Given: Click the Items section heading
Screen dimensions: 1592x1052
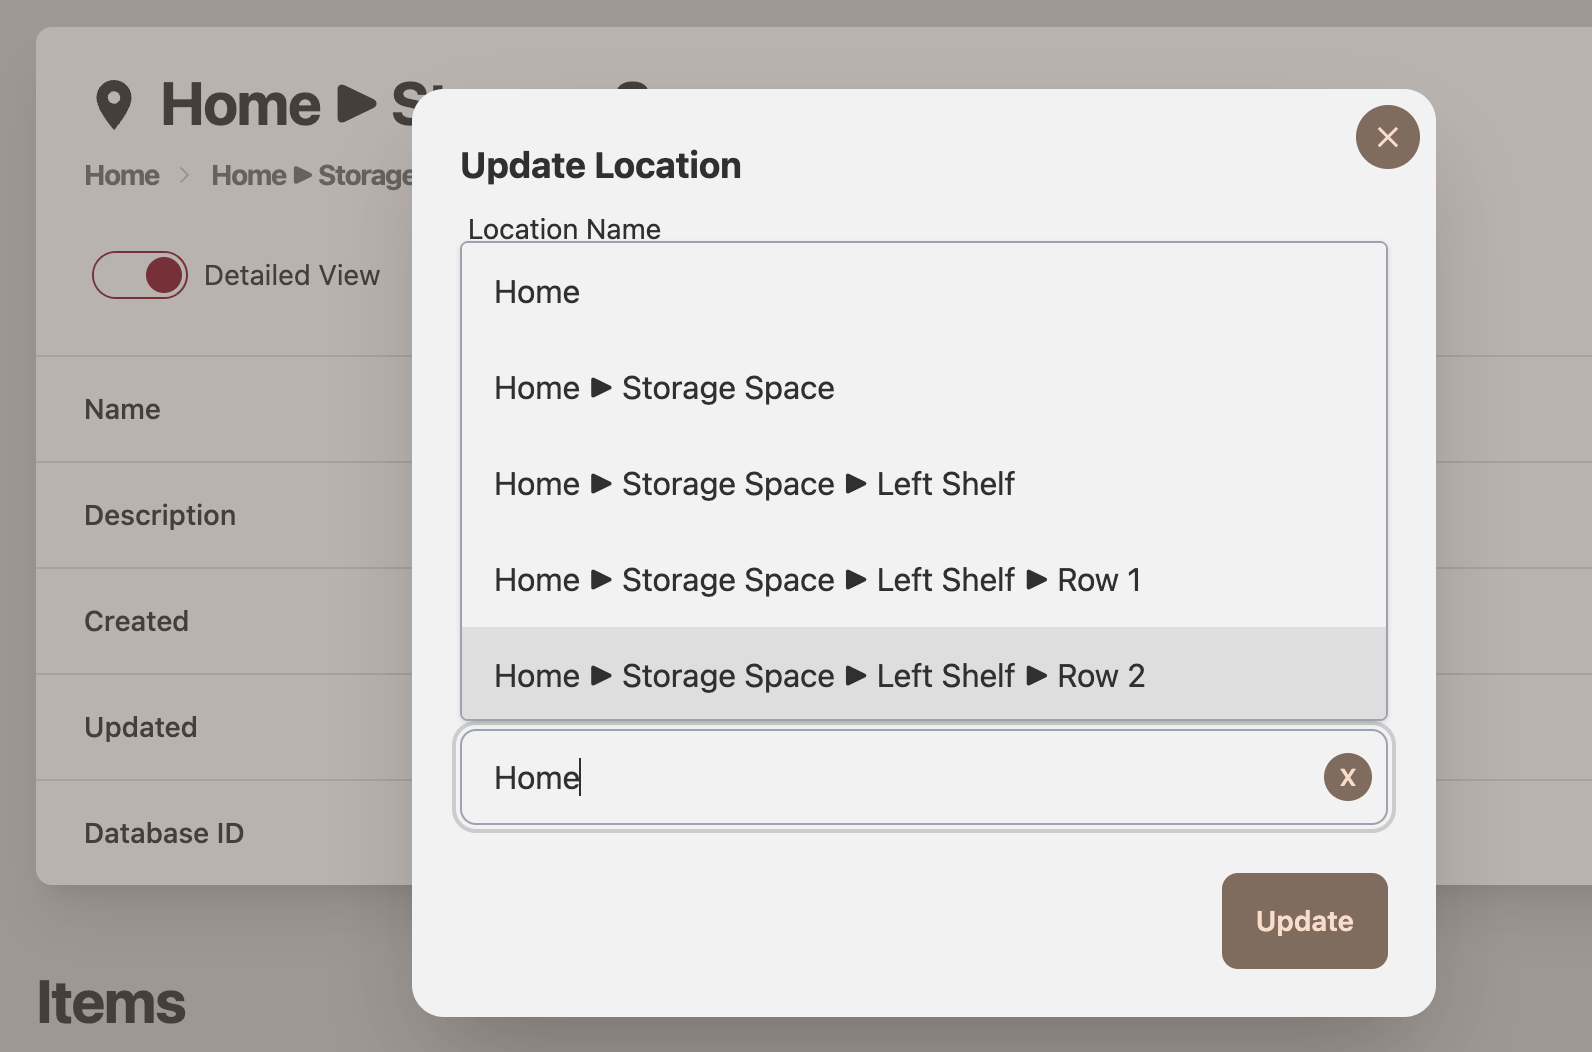Looking at the screenshot, I should pos(110,1001).
